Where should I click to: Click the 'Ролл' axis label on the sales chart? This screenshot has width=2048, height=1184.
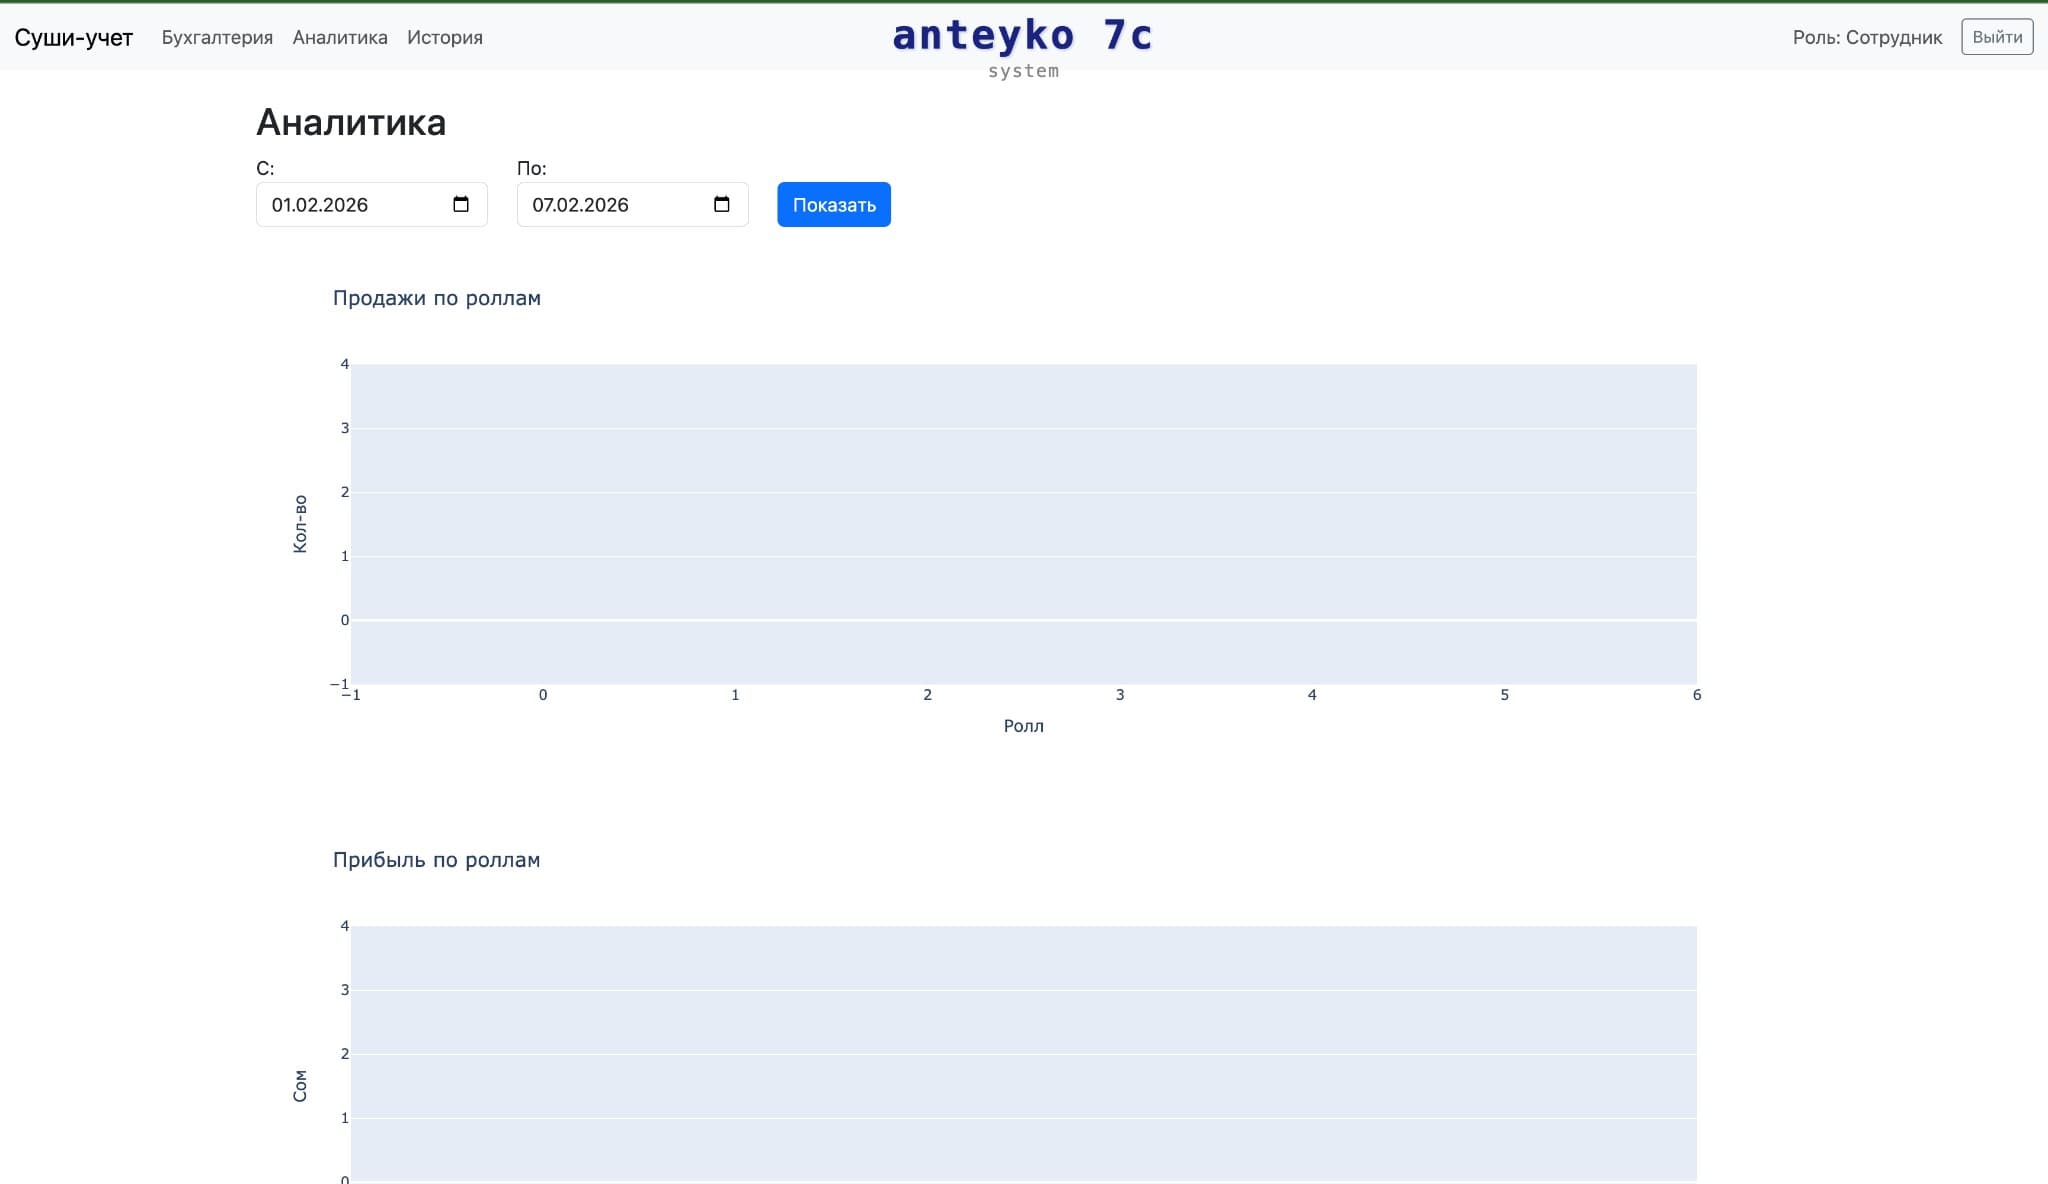tap(1023, 726)
